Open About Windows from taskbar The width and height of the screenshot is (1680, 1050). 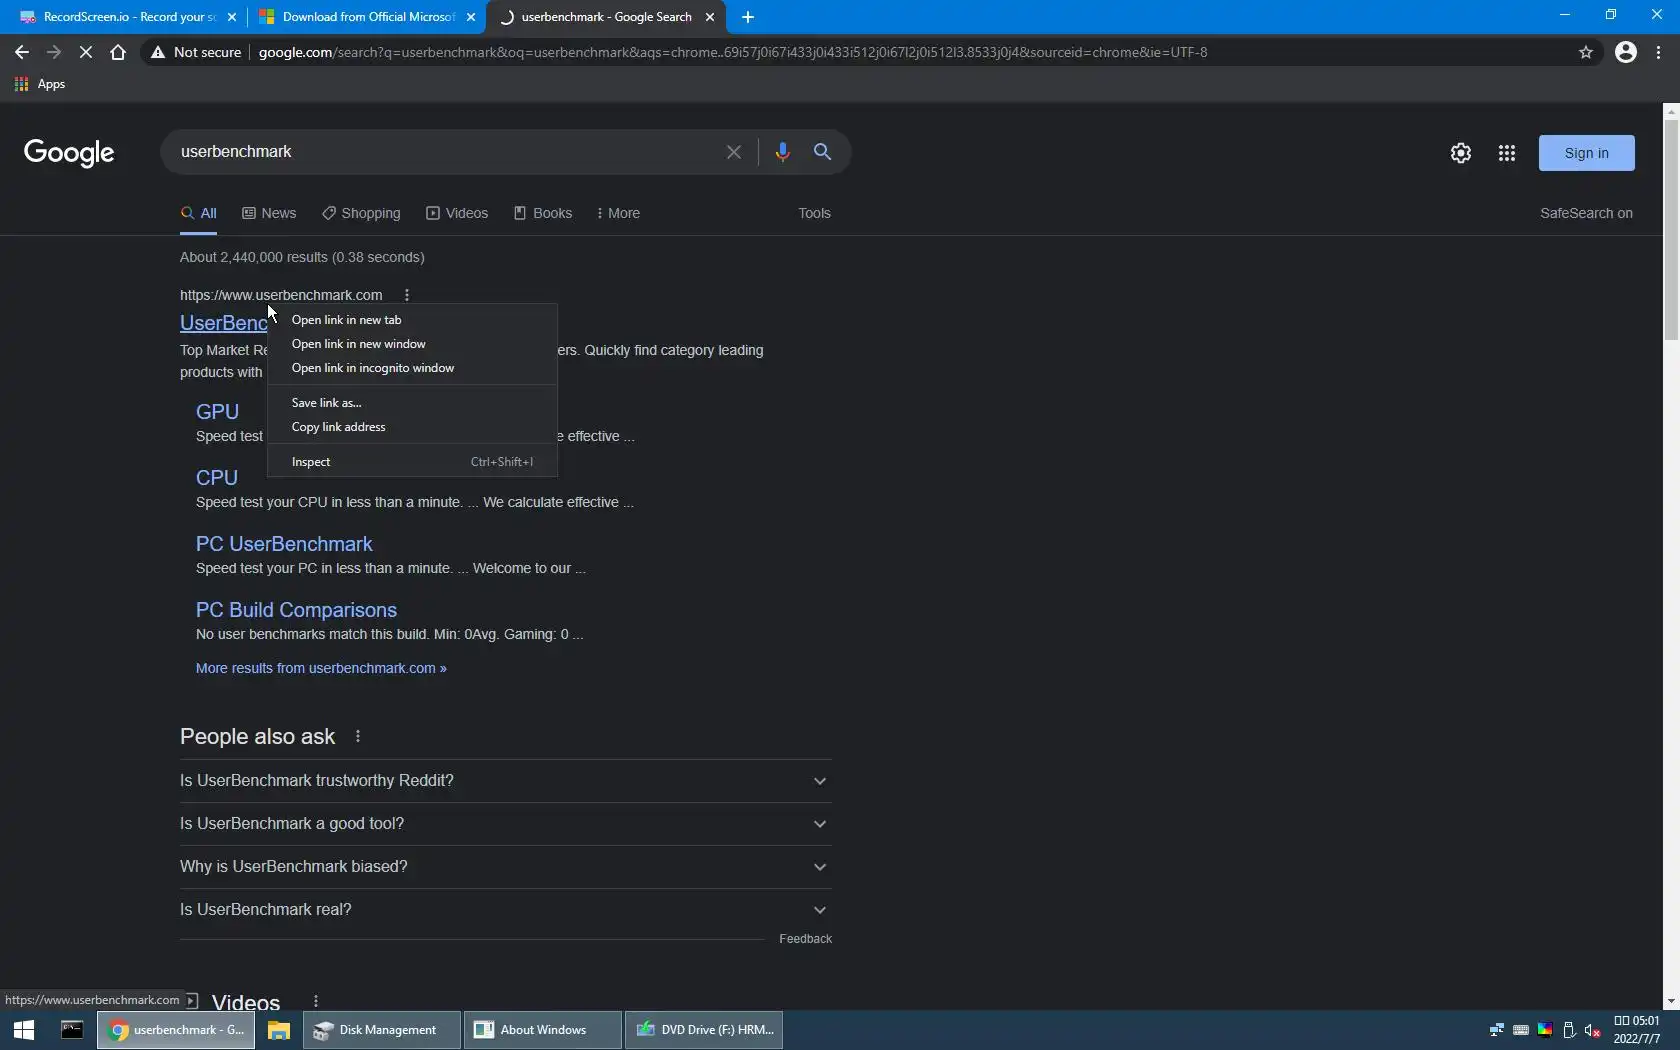(x=542, y=1030)
